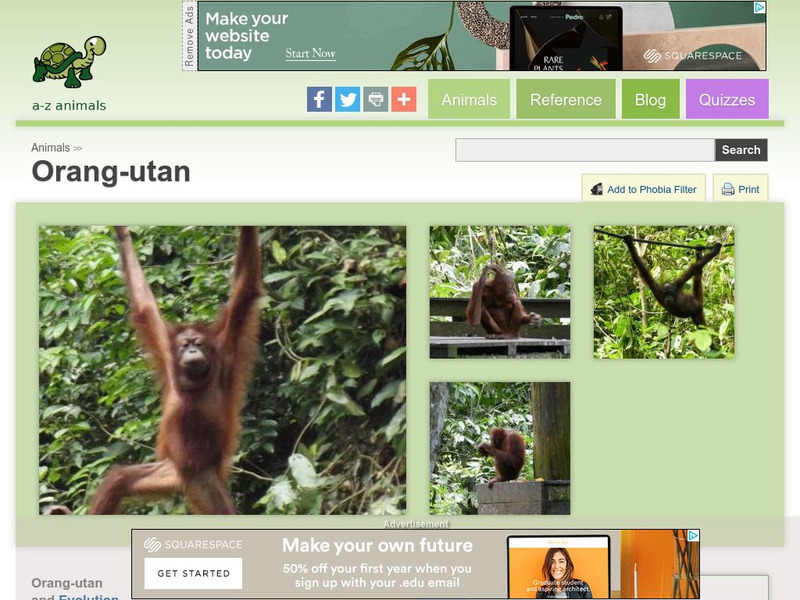Click the Search button
Image resolution: width=800 pixels, height=600 pixels.
(x=741, y=150)
